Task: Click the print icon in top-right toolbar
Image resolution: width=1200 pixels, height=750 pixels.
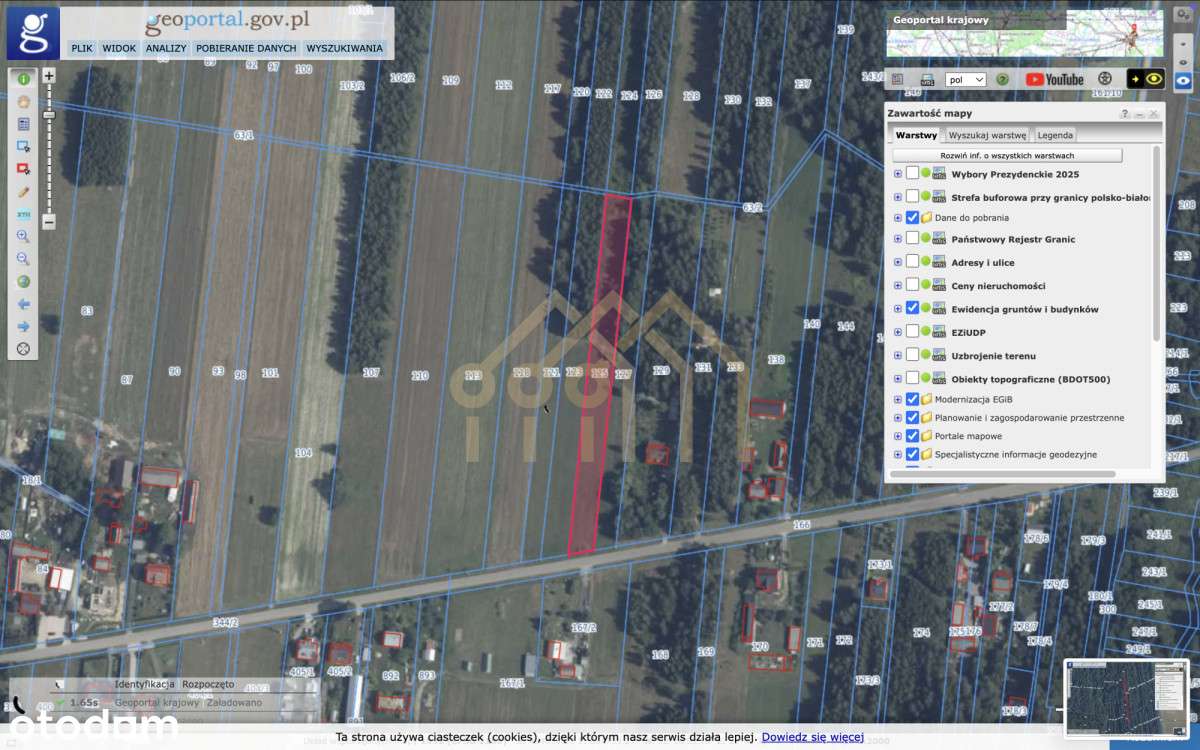Action: [927, 79]
